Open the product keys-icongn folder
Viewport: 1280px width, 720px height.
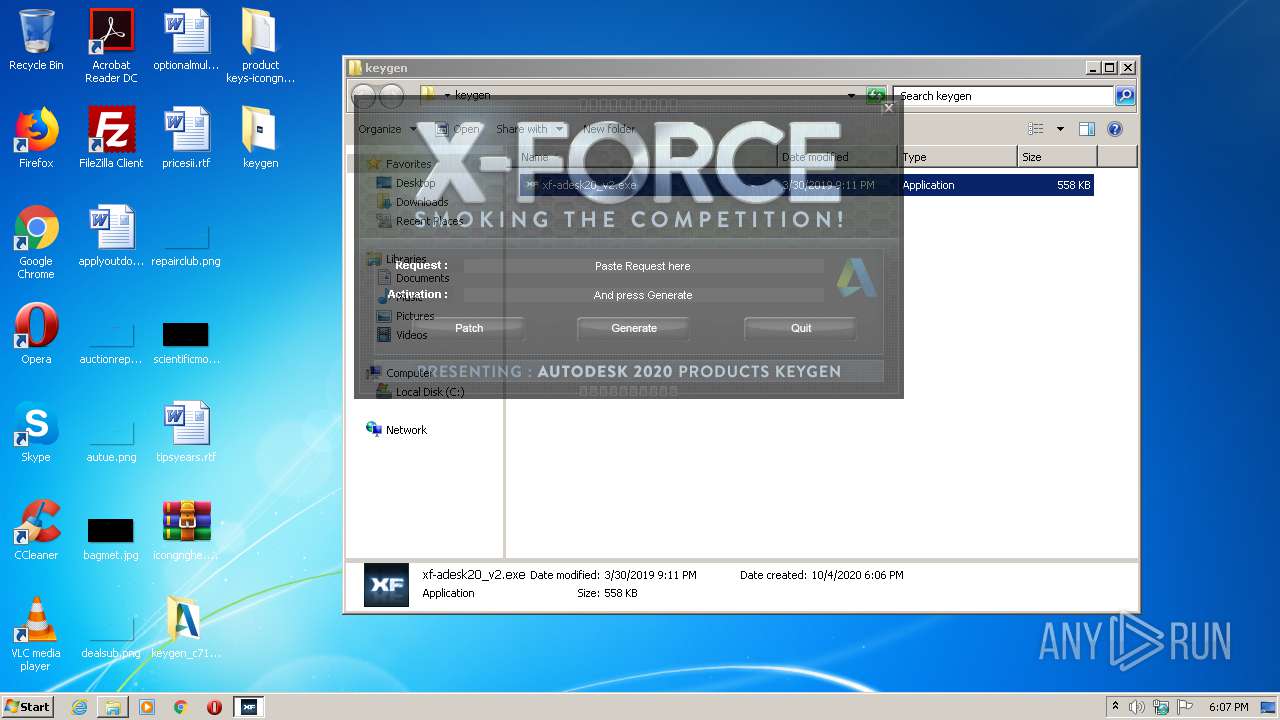(260, 45)
